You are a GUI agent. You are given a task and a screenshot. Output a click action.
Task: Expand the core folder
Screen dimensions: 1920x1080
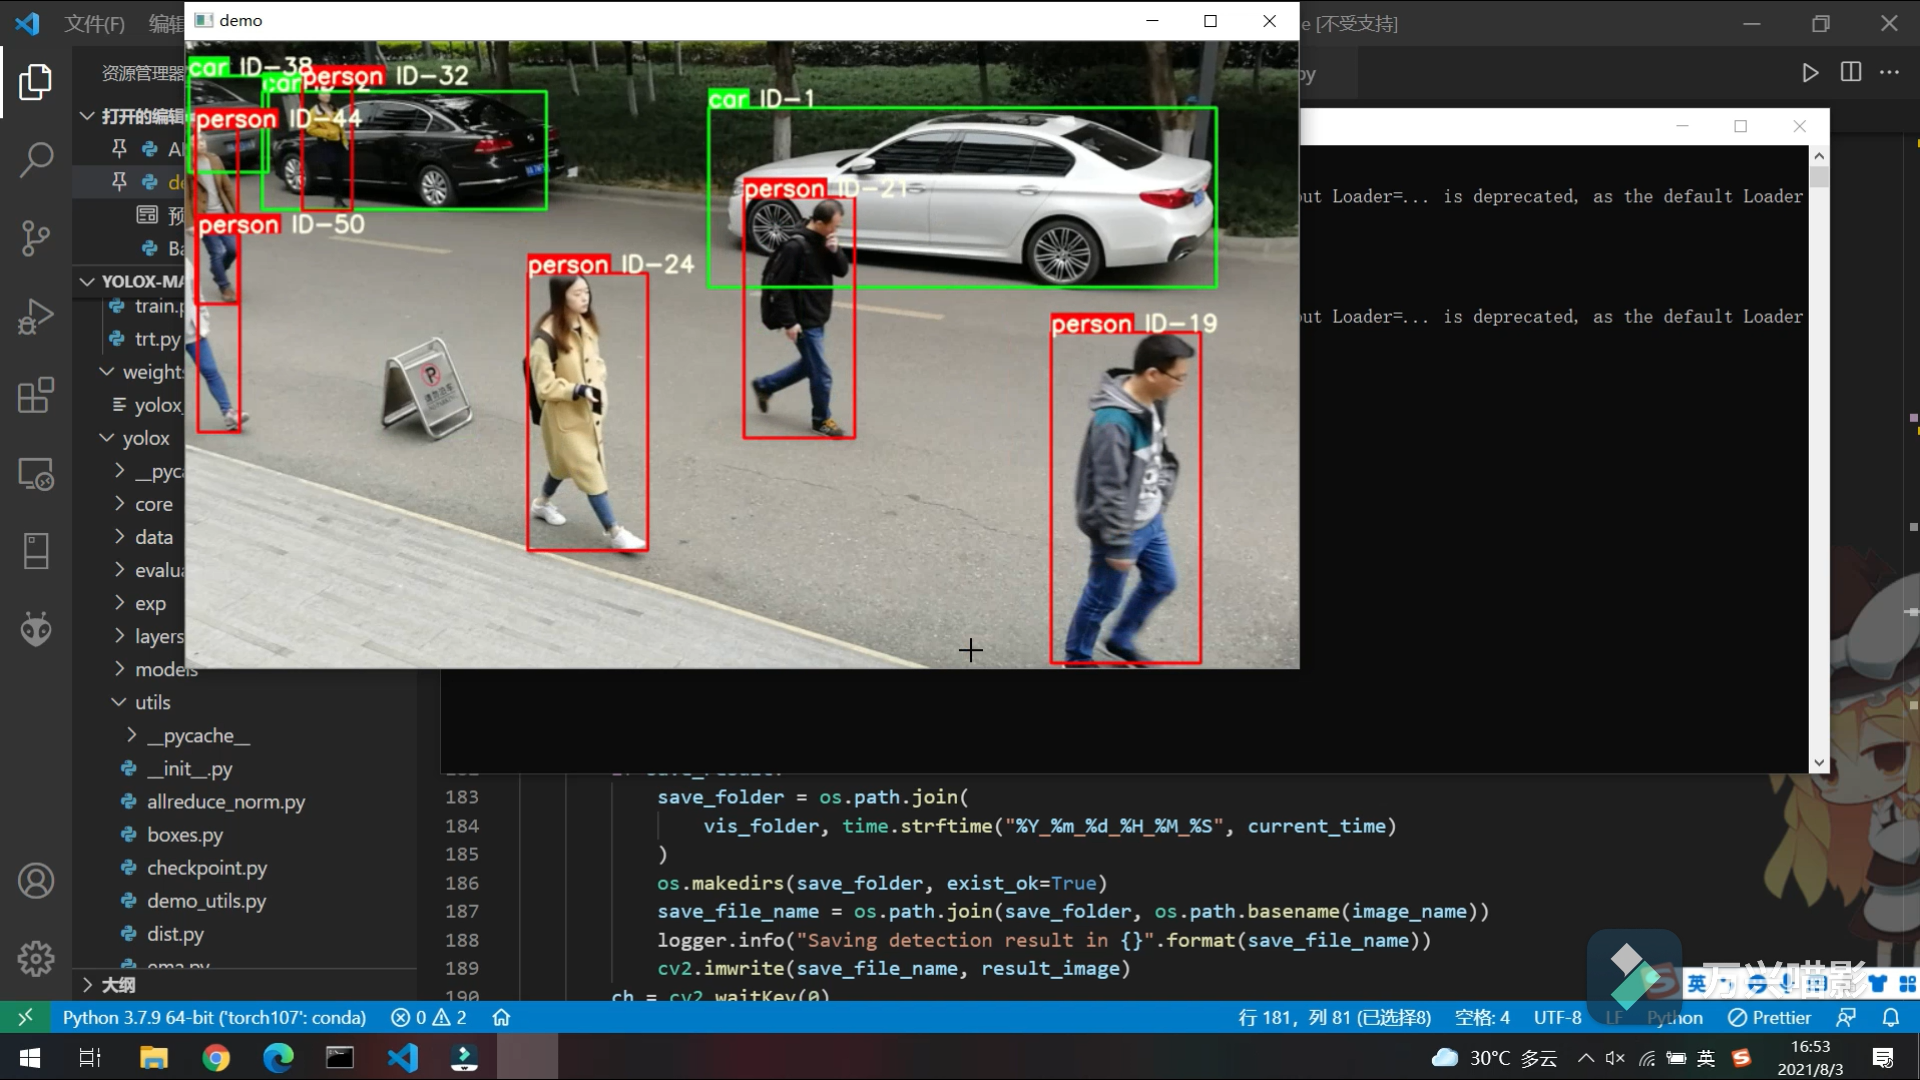[153, 504]
